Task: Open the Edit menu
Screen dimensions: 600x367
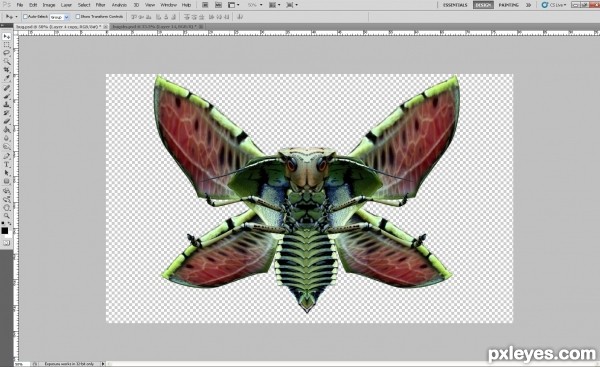Action: 33,5
